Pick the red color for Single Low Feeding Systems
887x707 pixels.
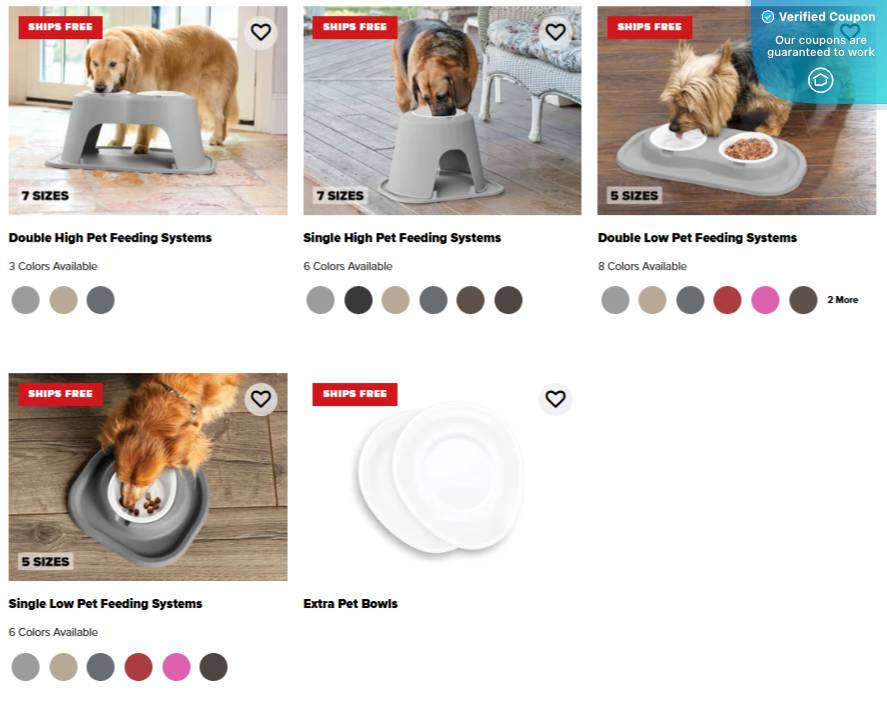click(138, 667)
